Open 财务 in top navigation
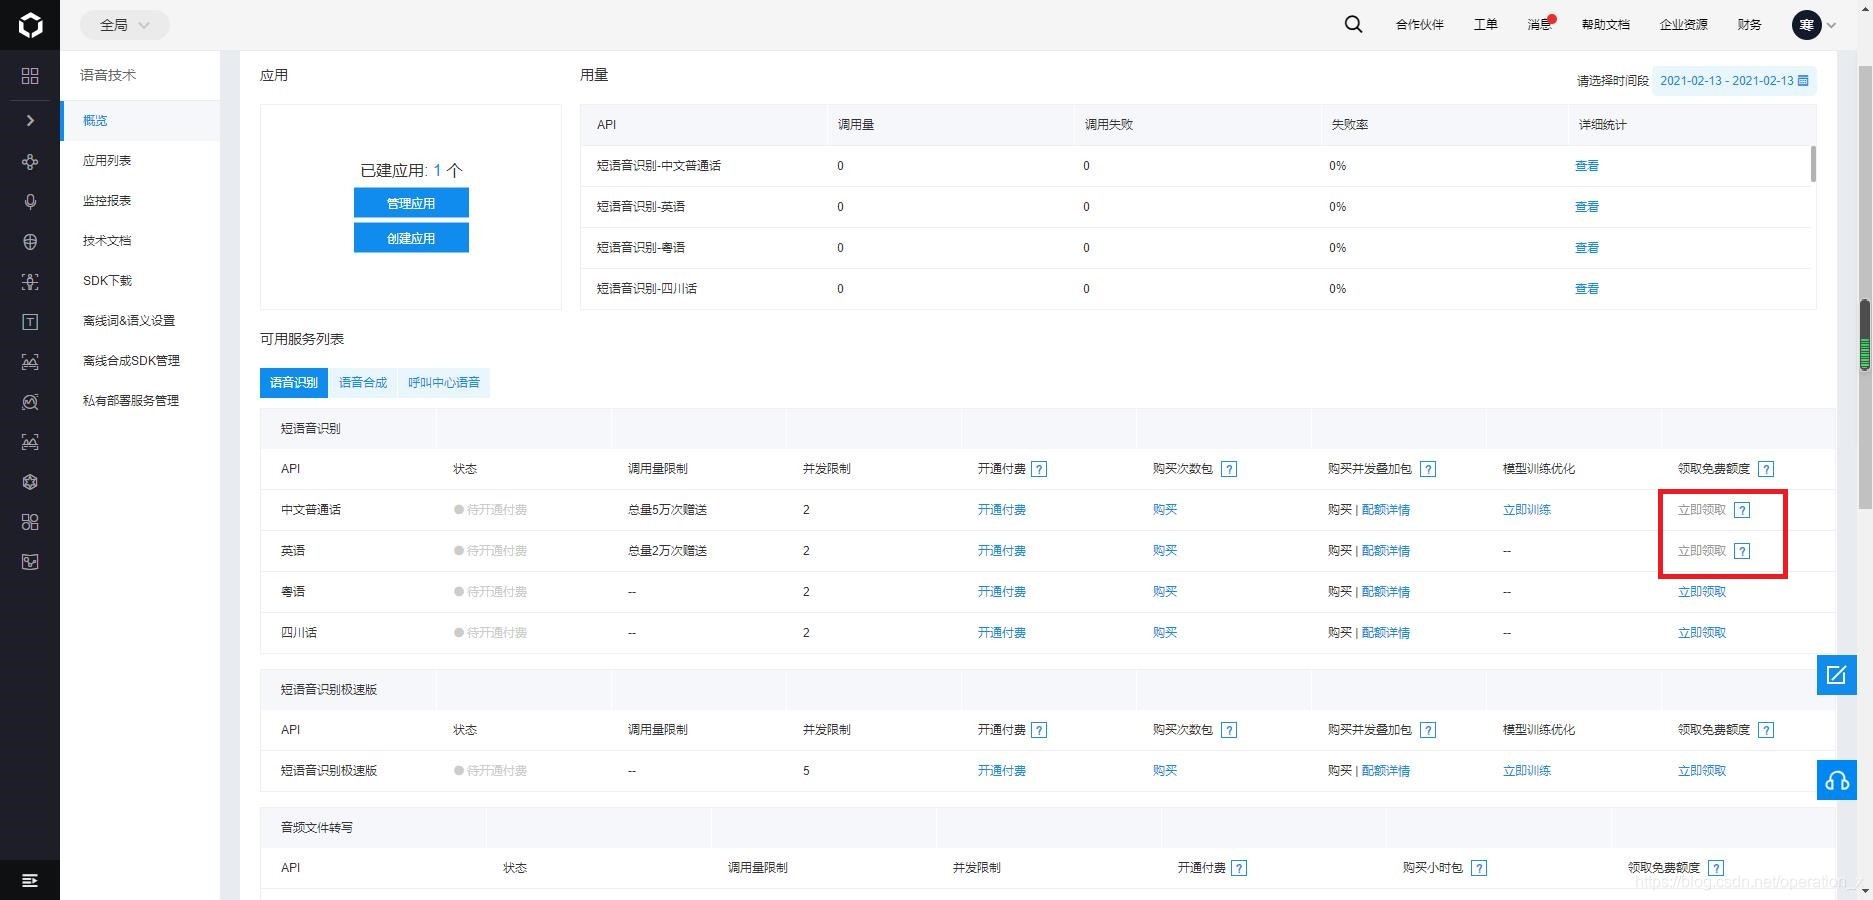Screen dimensions: 1873x900 click(x=1750, y=25)
